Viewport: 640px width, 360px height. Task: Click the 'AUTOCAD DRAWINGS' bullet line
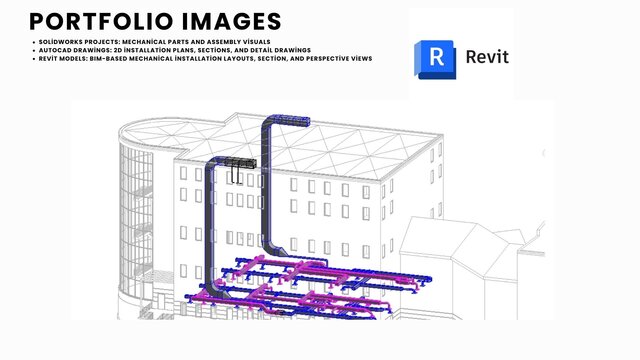pyautogui.click(x=175, y=50)
